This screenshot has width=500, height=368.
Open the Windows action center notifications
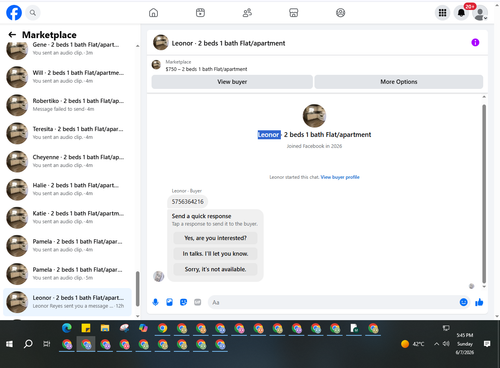pos(487,344)
